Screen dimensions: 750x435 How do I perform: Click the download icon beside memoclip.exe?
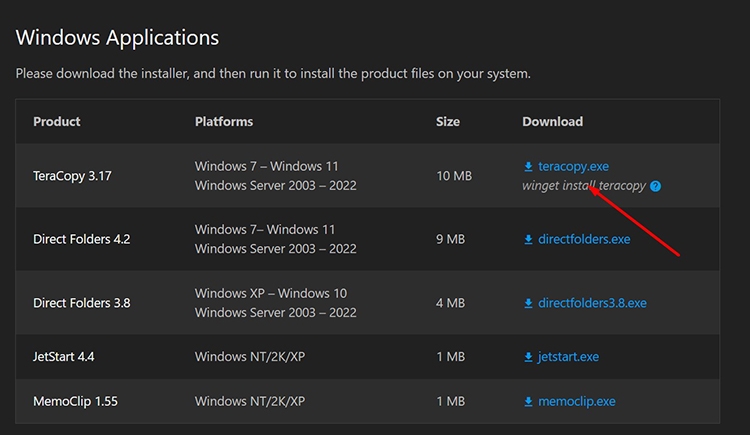[528, 402]
